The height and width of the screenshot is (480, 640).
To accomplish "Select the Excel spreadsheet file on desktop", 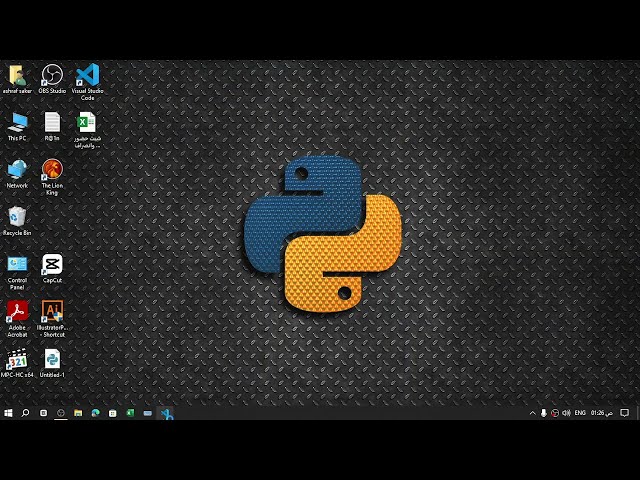I will point(87,130).
